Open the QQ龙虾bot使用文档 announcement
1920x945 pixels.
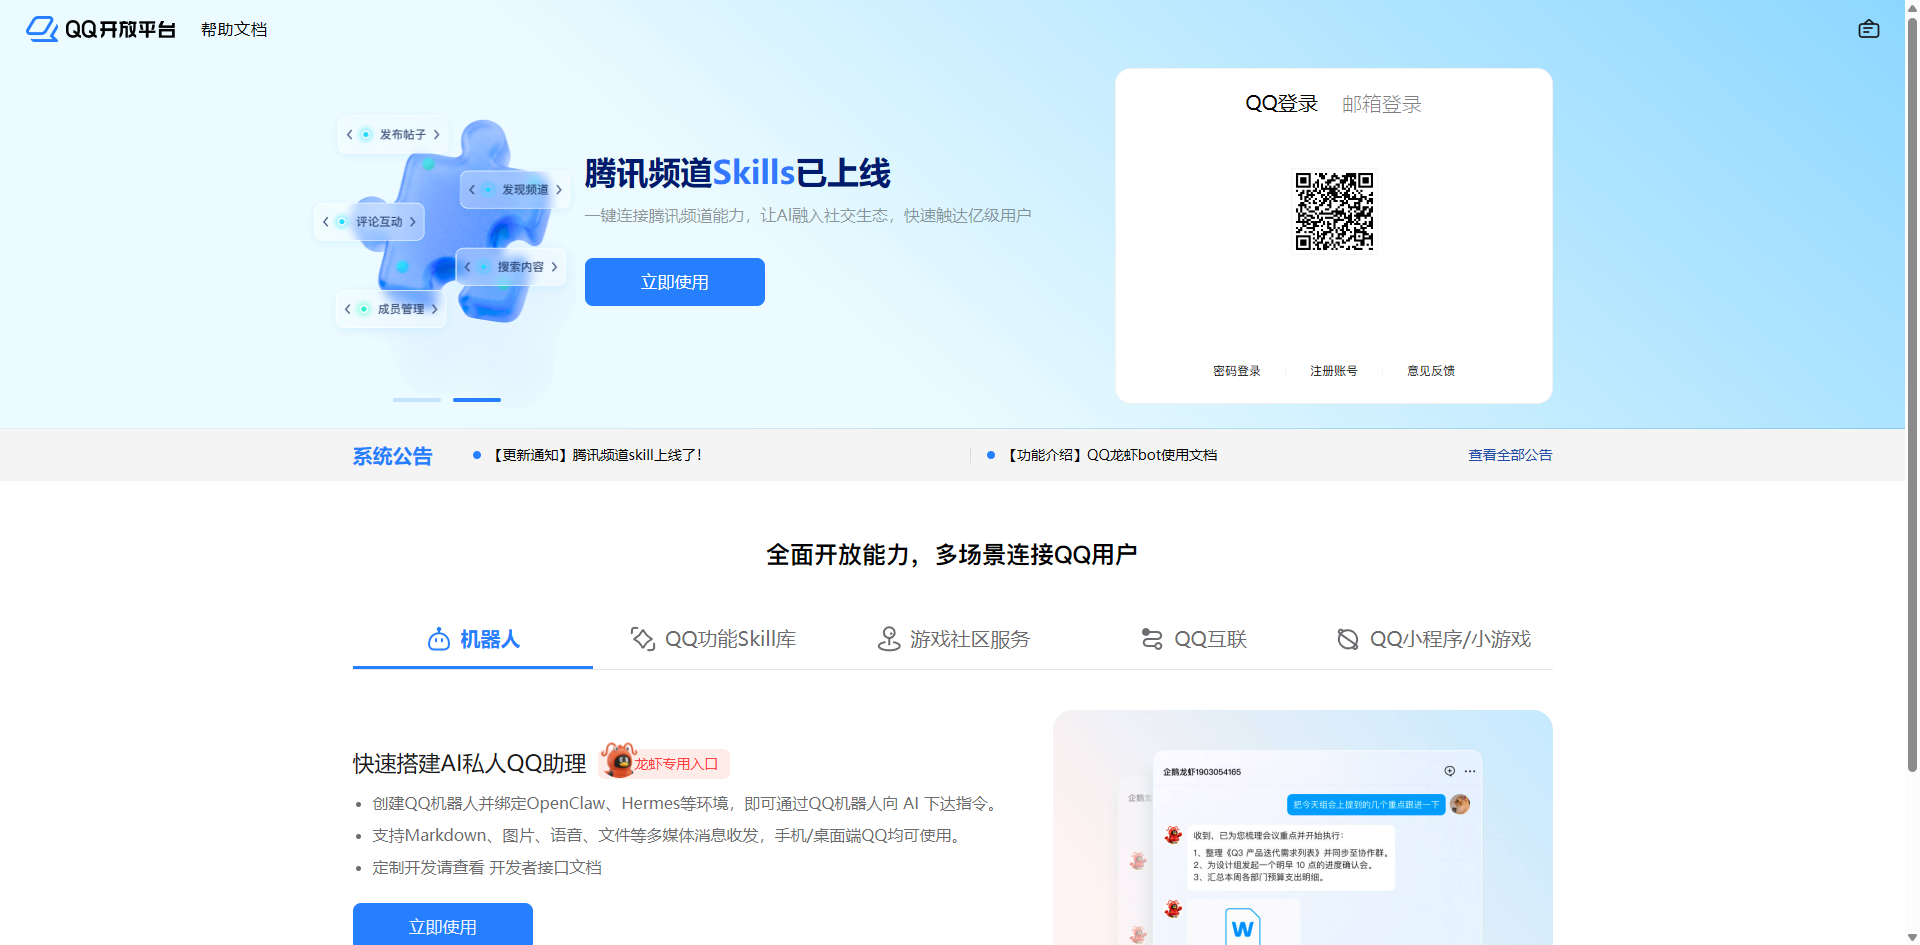tap(1112, 455)
